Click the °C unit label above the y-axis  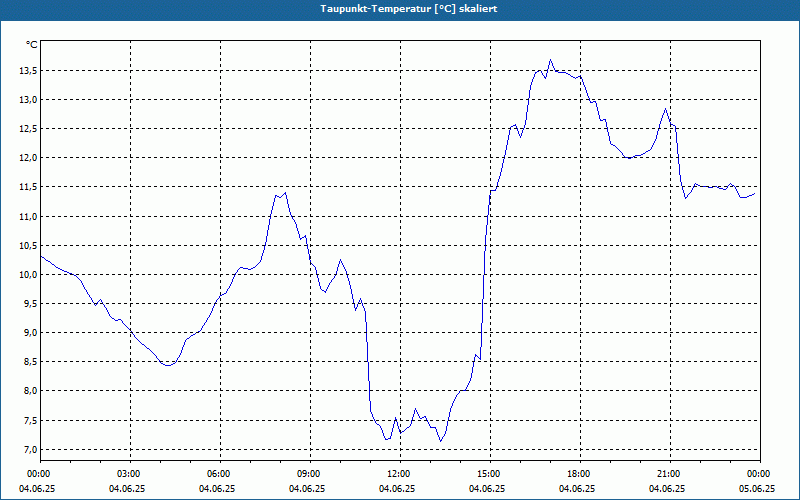coord(32,45)
